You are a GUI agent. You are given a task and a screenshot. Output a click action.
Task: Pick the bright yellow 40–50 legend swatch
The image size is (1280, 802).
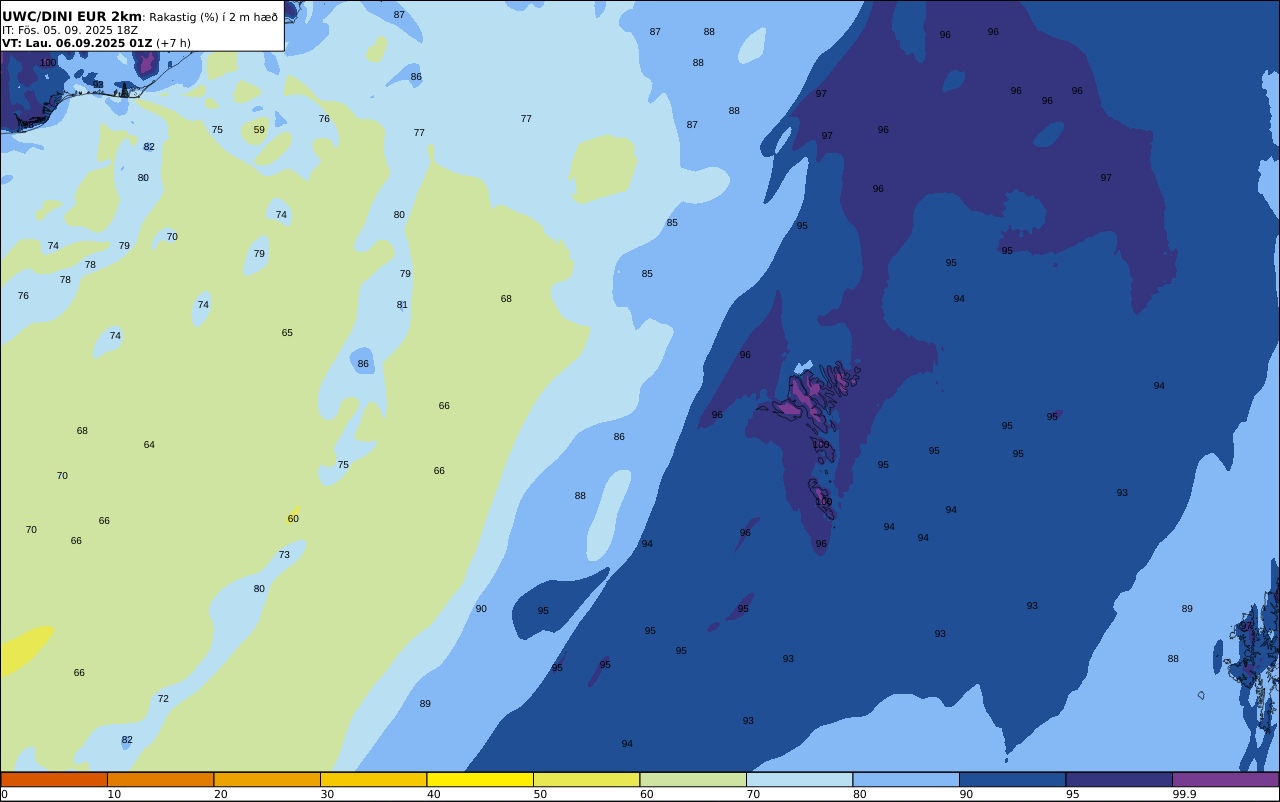pyautogui.click(x=480, y=779)
